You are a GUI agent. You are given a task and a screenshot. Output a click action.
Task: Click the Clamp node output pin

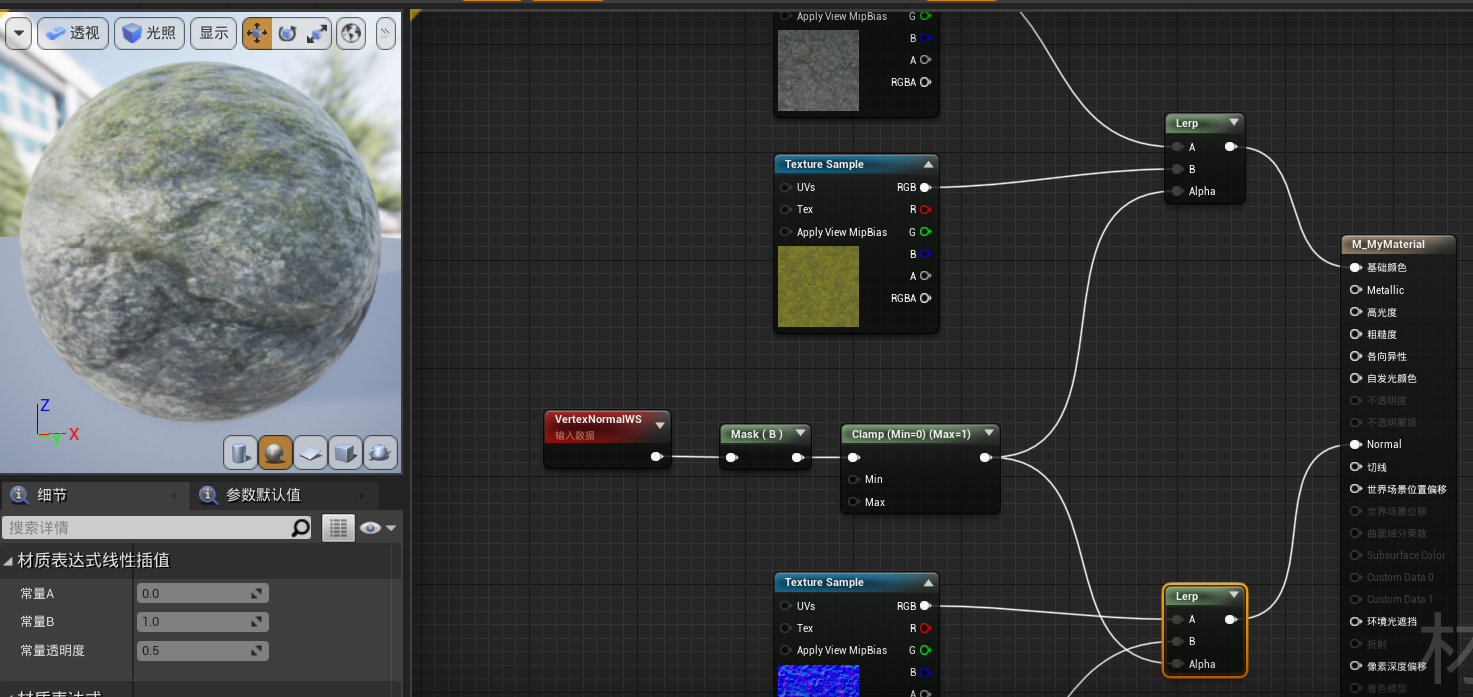coord(985,458)
